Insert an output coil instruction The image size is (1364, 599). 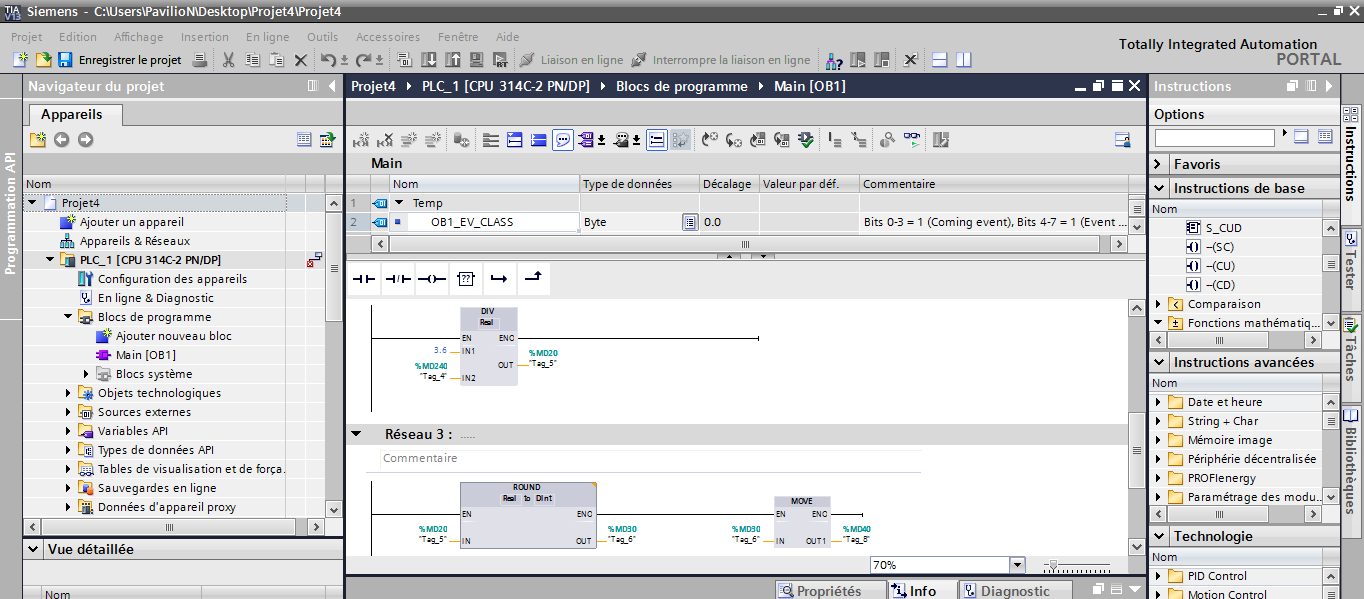[x=432, y=279]
